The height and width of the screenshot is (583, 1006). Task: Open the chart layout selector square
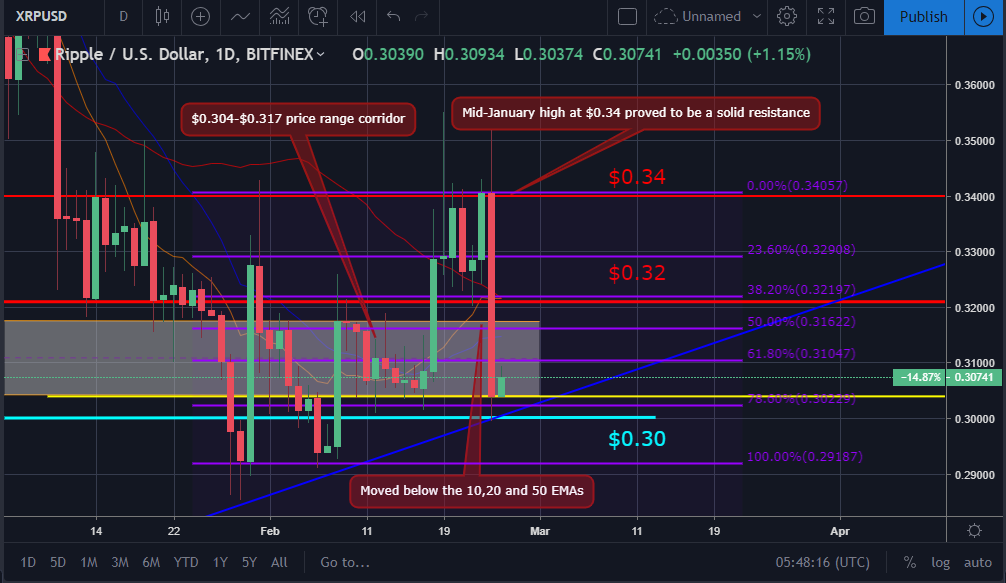pos(627,17)
